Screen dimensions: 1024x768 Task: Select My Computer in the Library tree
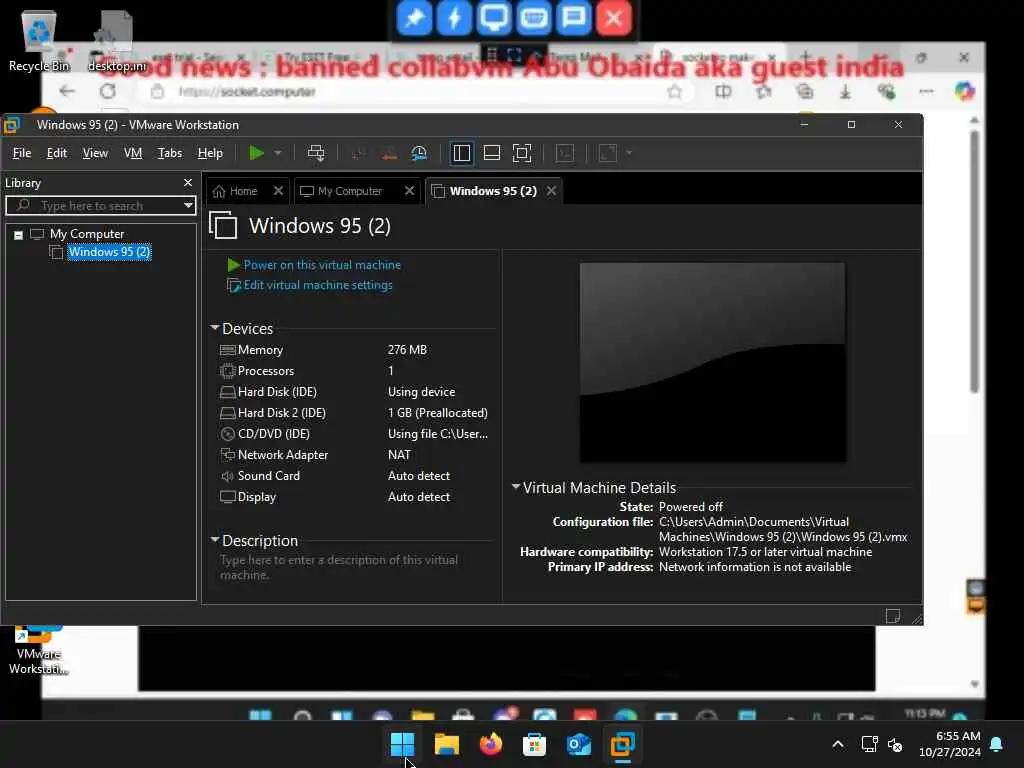(87, 234)
